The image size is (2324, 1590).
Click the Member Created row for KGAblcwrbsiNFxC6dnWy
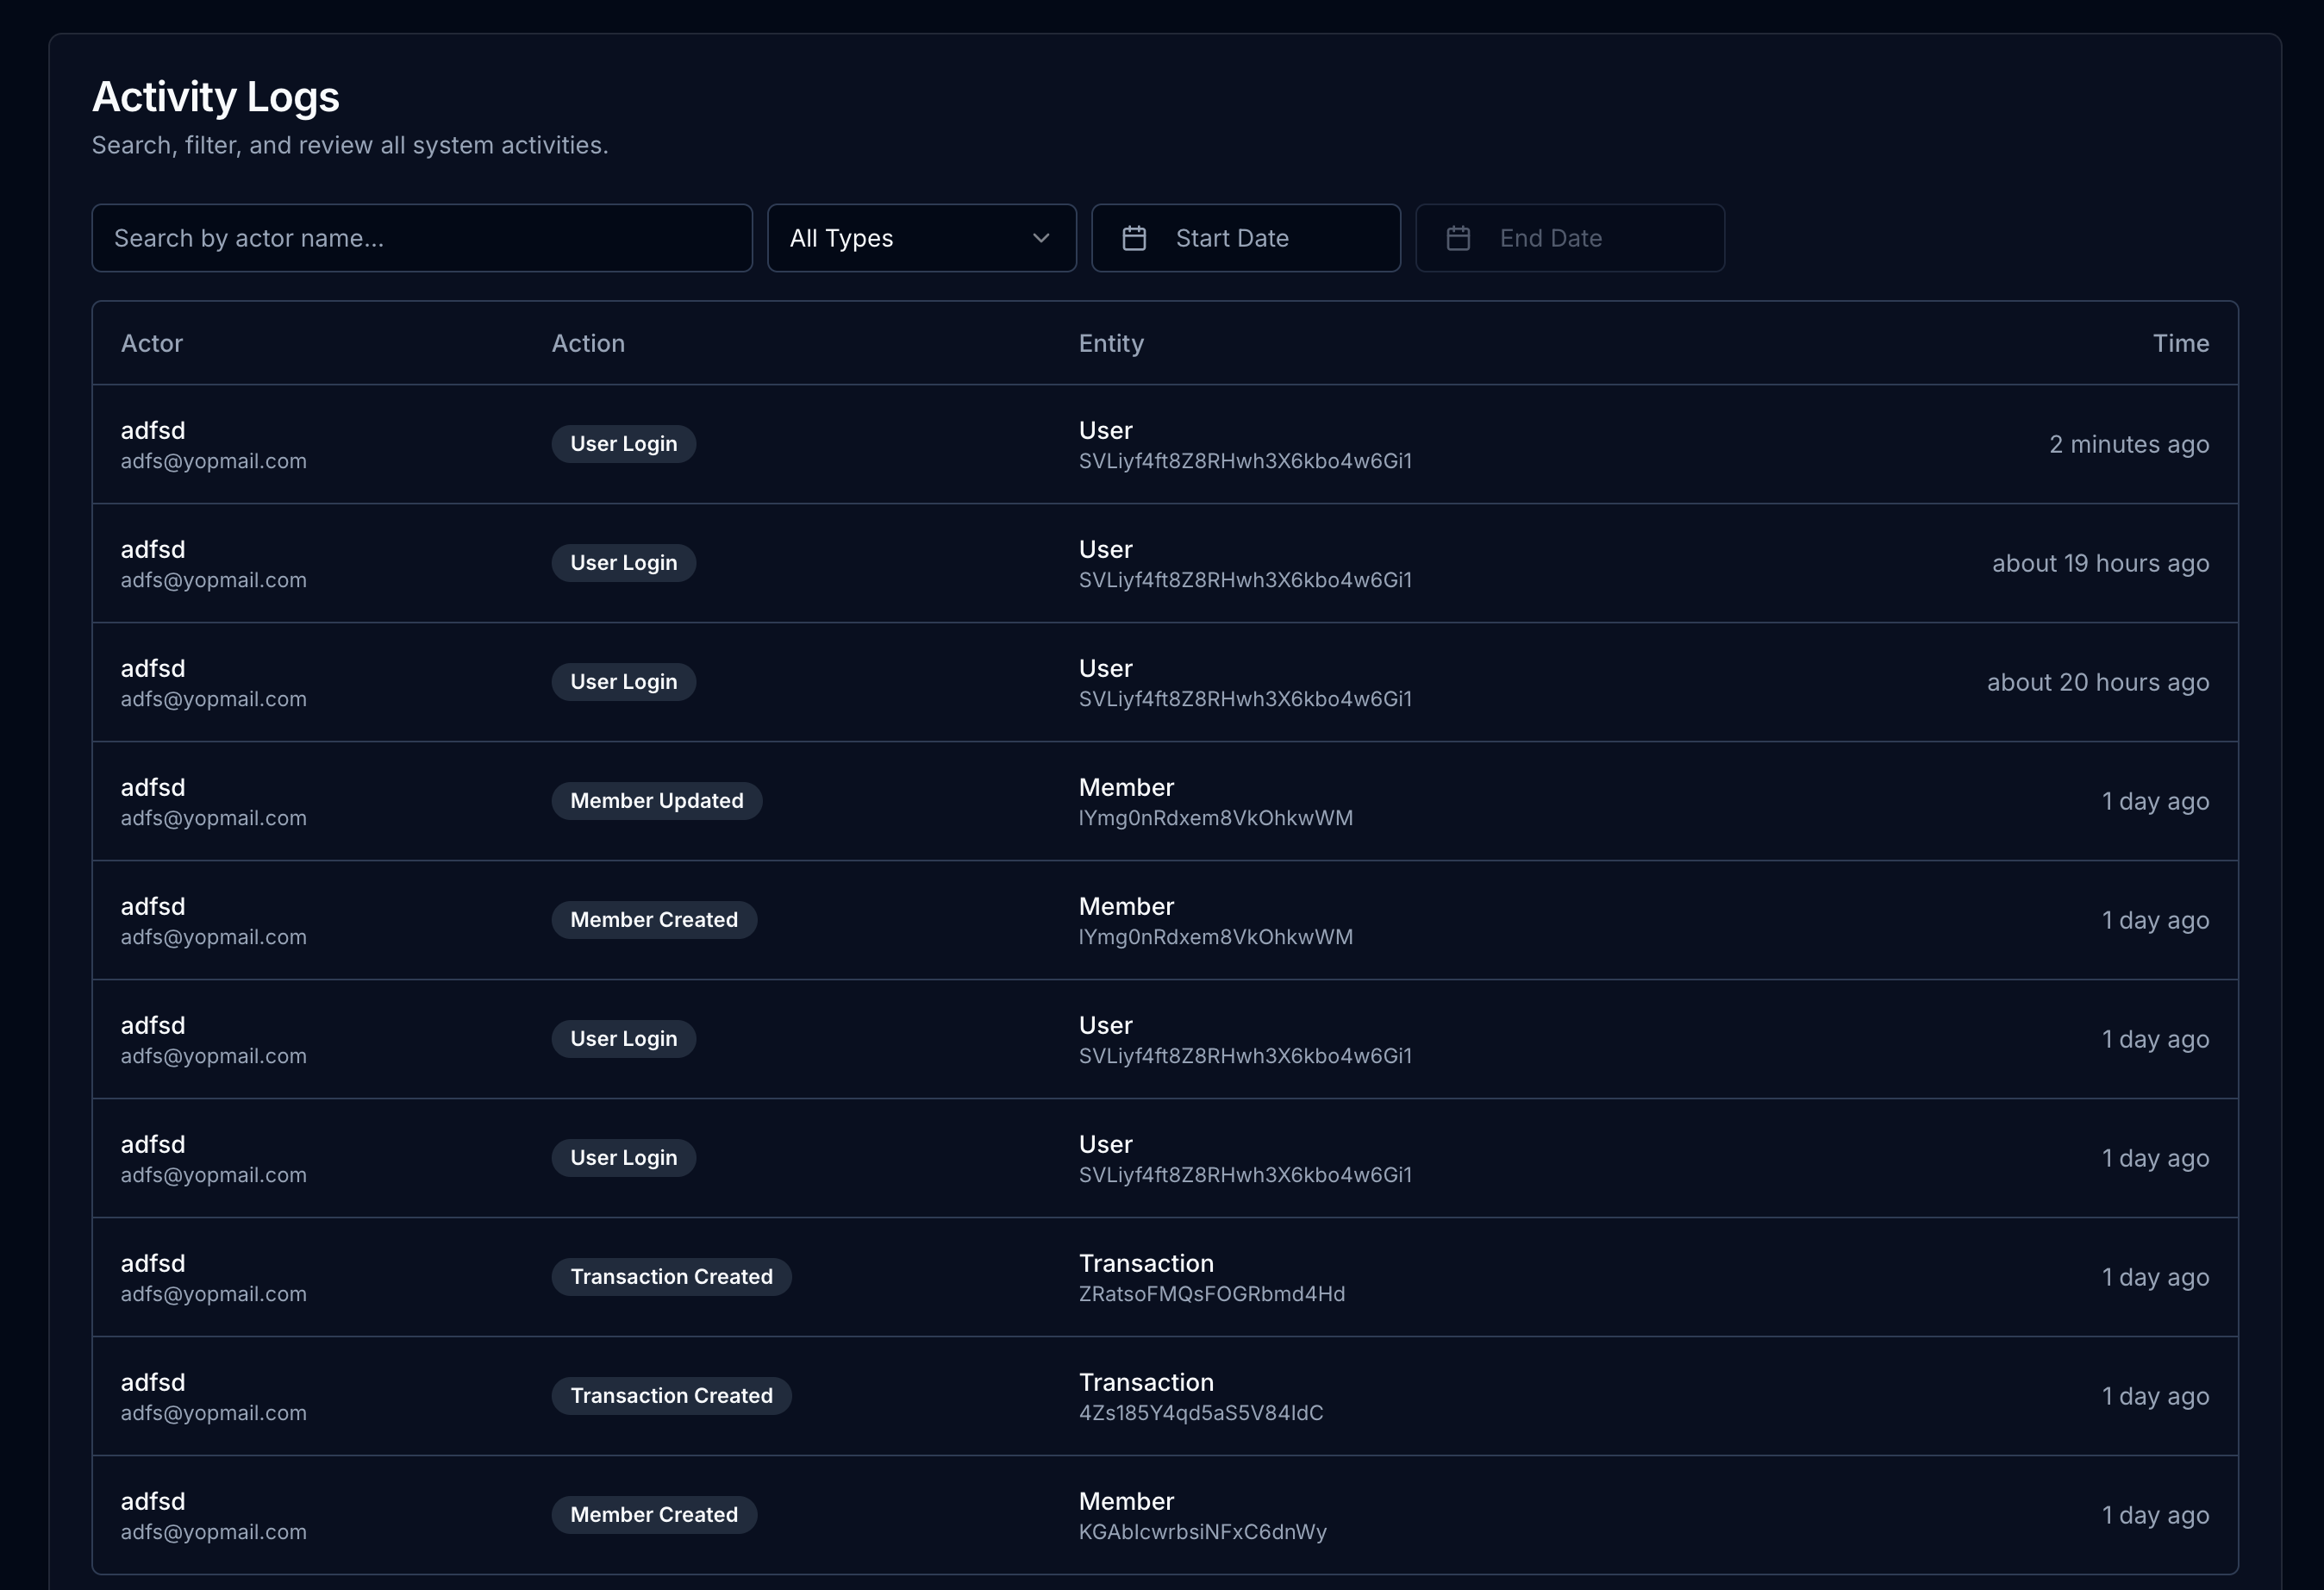[x=1164, y=1515]
